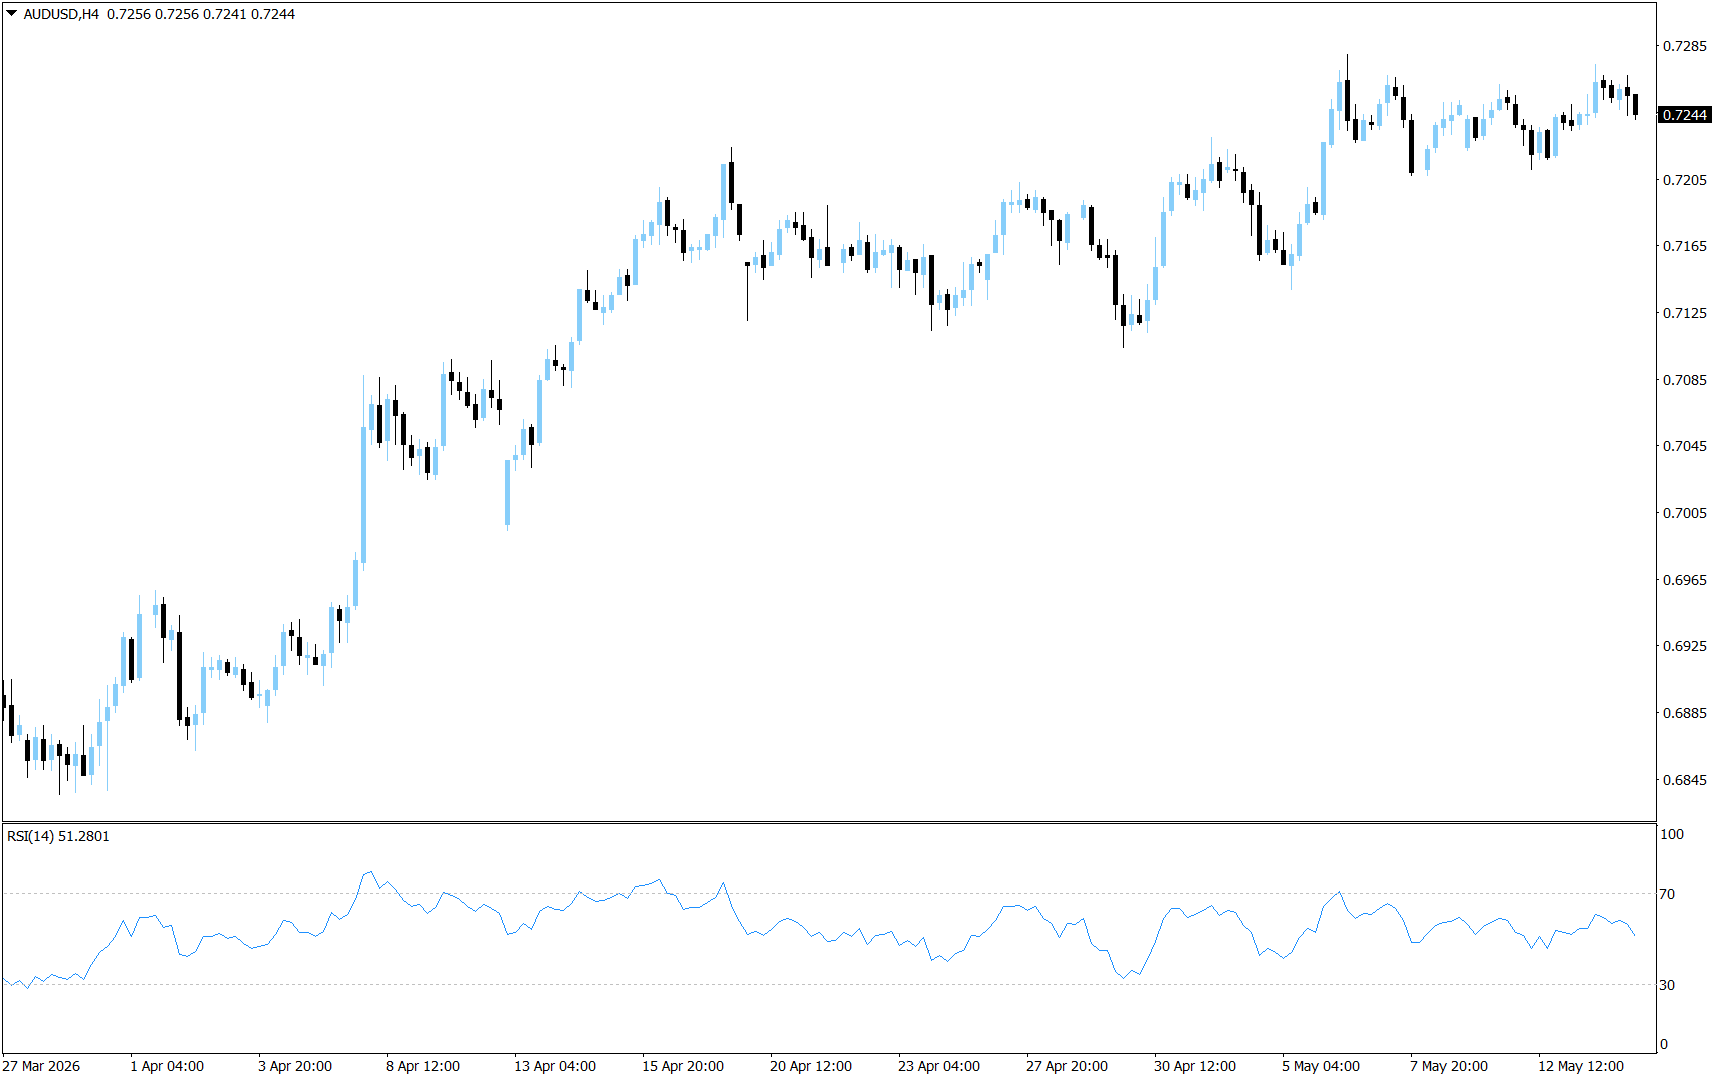Screen dimensions: 1720x1080
Task: Click the RSI oversold level label 30
Action: pos(1667,985)
